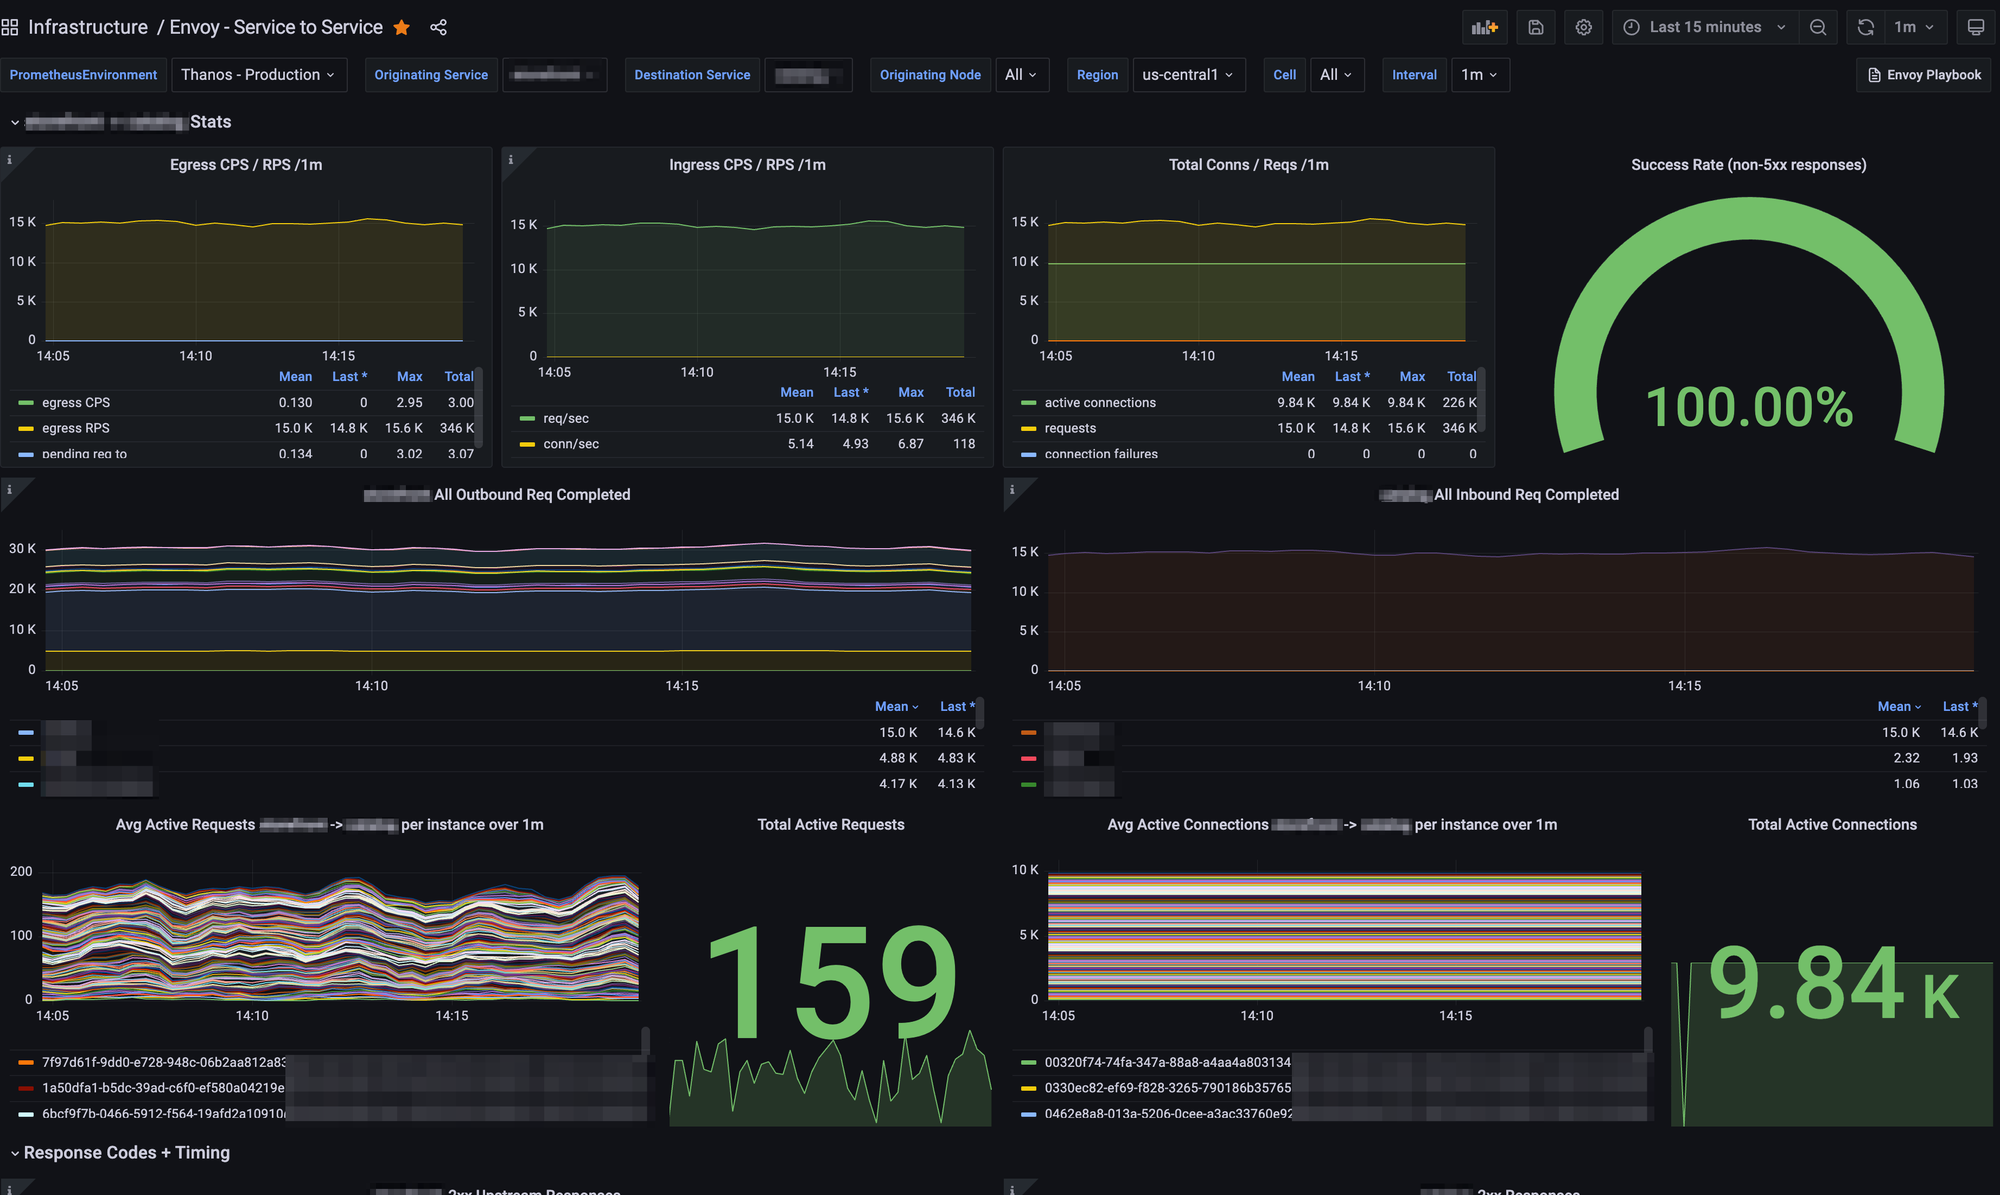Click the Add panel icon
Image resolution: width=2000 pixels, height=1195 pixels.
[x=1484, y=27]
